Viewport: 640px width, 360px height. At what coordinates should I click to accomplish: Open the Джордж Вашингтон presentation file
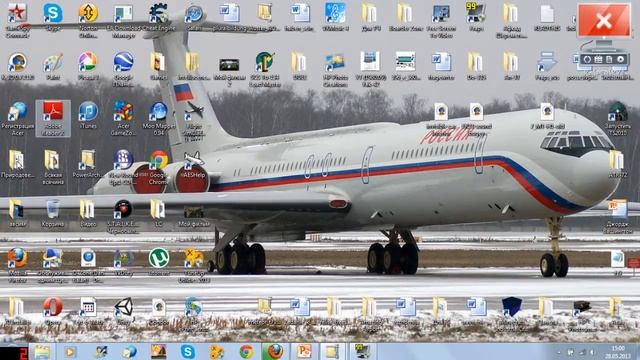click(x=617, y=216)
